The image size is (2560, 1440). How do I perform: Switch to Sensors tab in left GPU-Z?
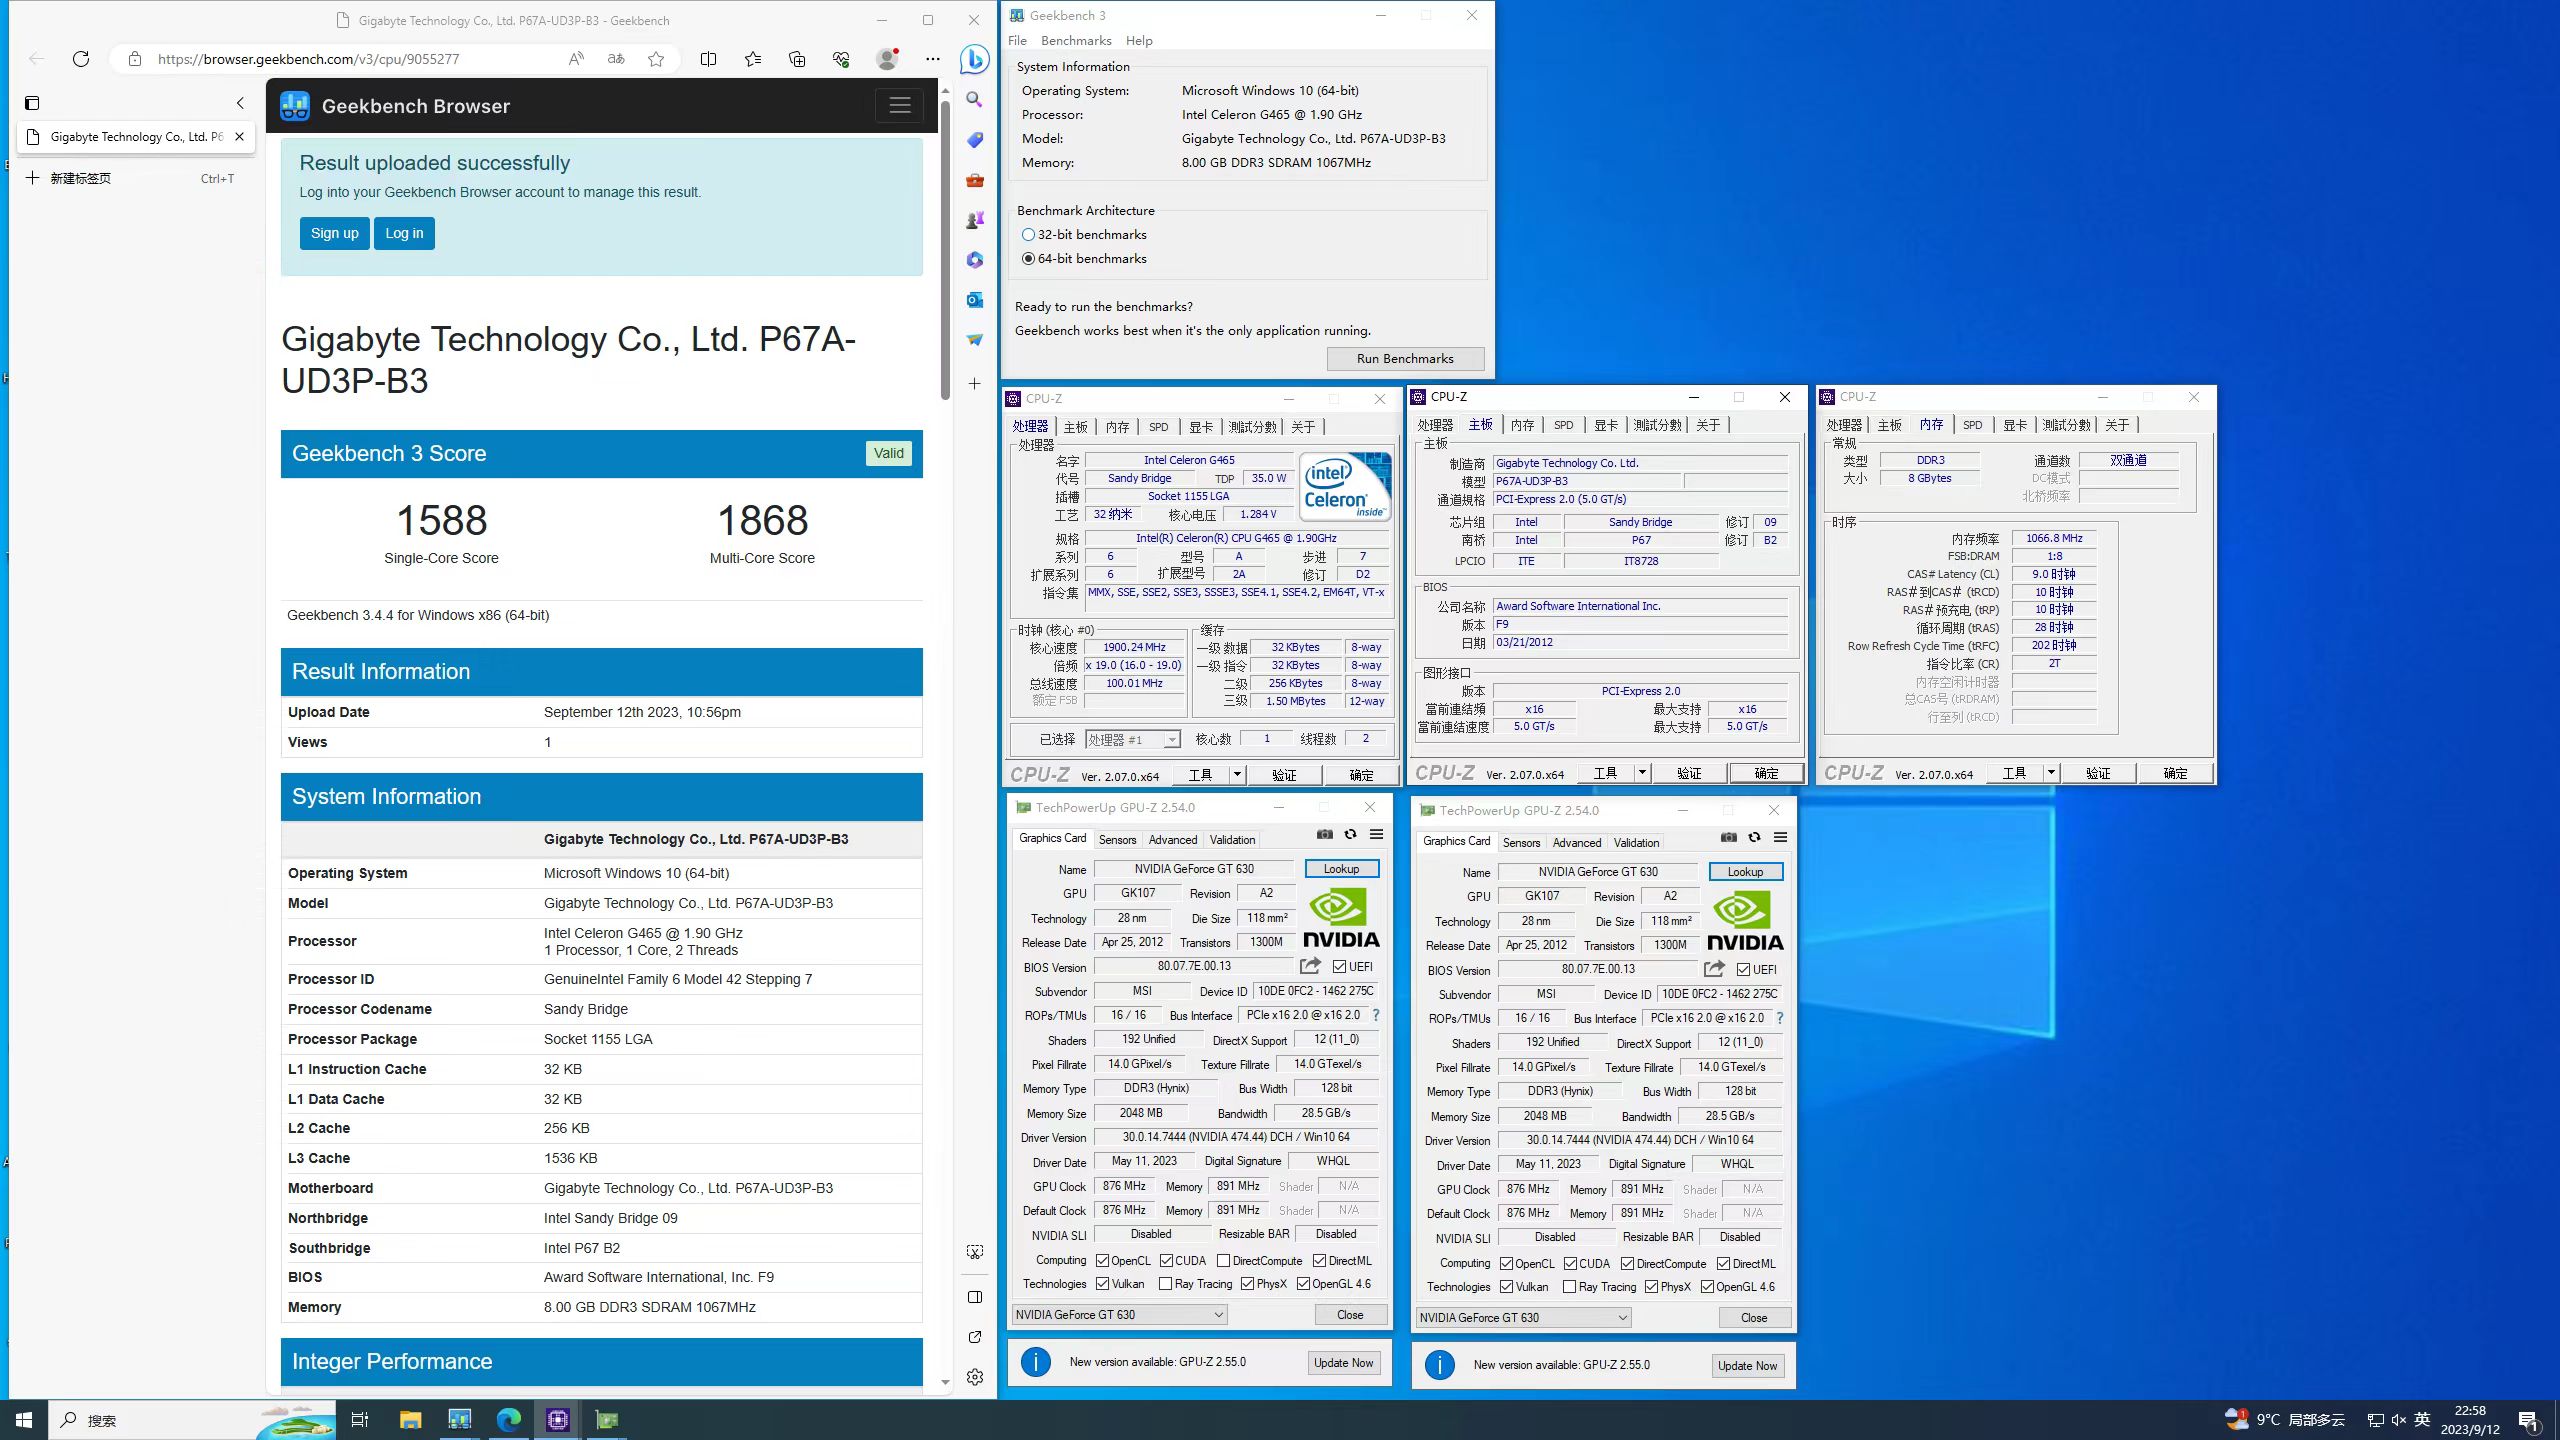tap(1117, 840)
